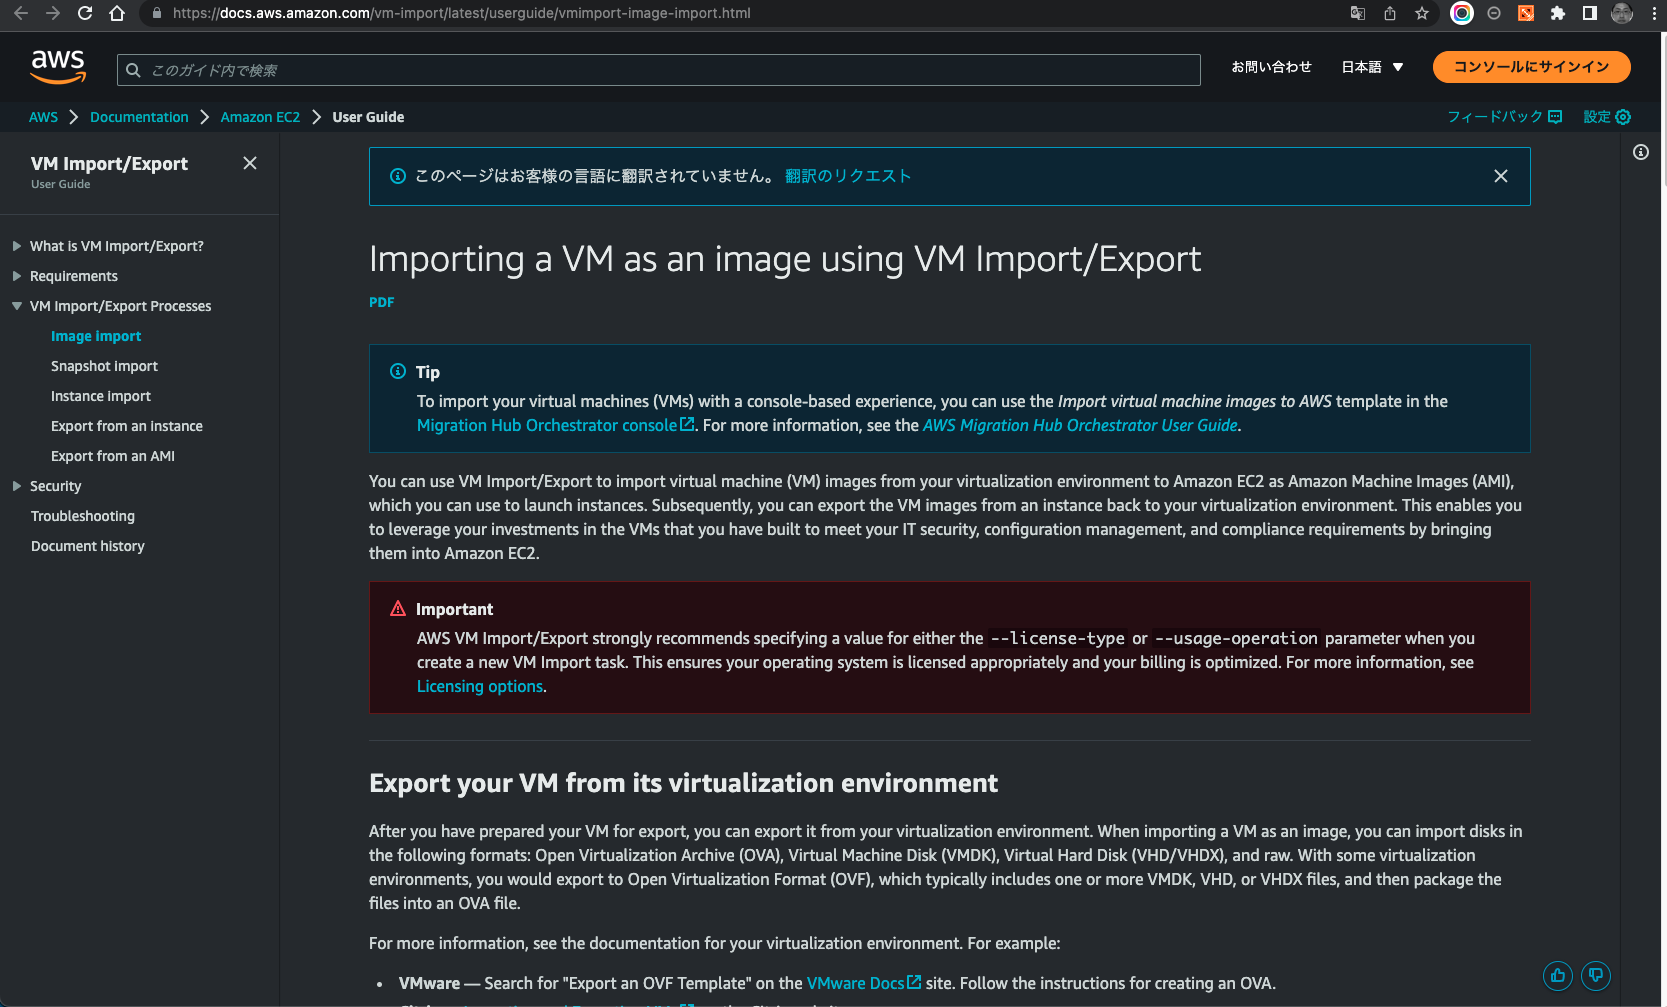
Task: Close the VM Import/Export sidebar
Action: (250, 163)
